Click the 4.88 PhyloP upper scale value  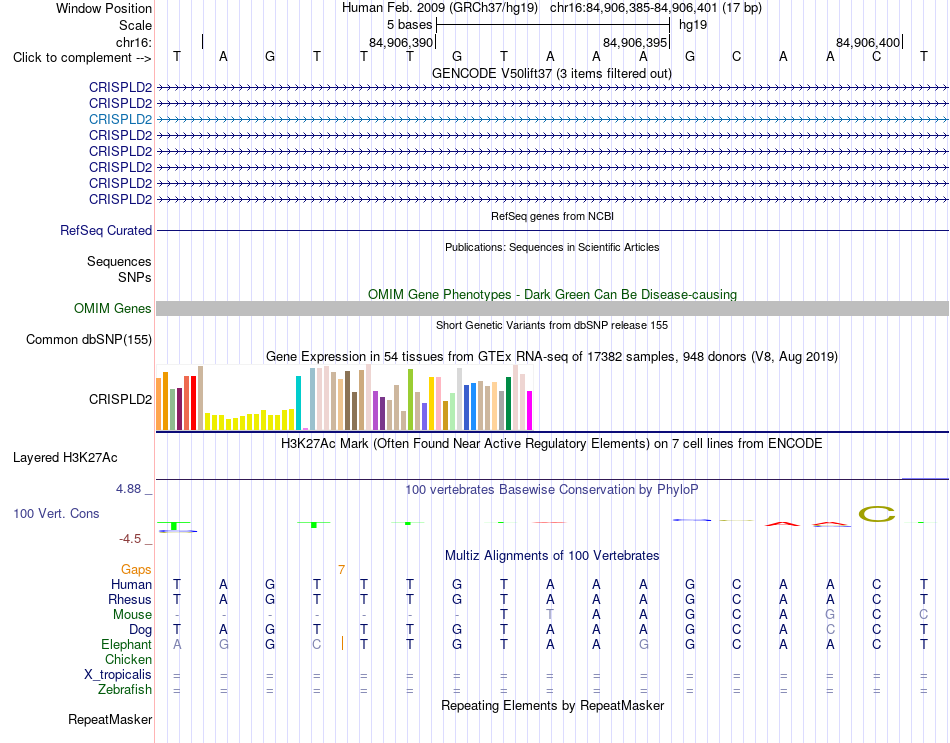click(x=128, y=488)
